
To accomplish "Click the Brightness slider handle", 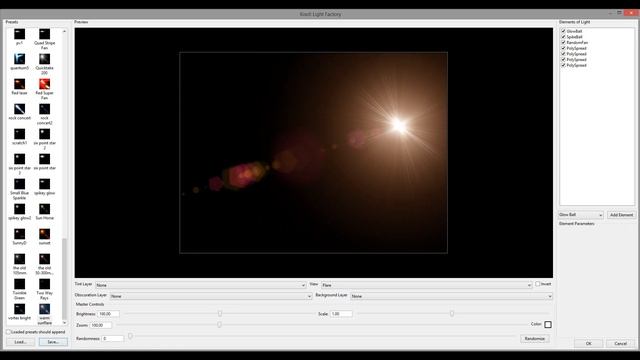I will pos(220,313).
